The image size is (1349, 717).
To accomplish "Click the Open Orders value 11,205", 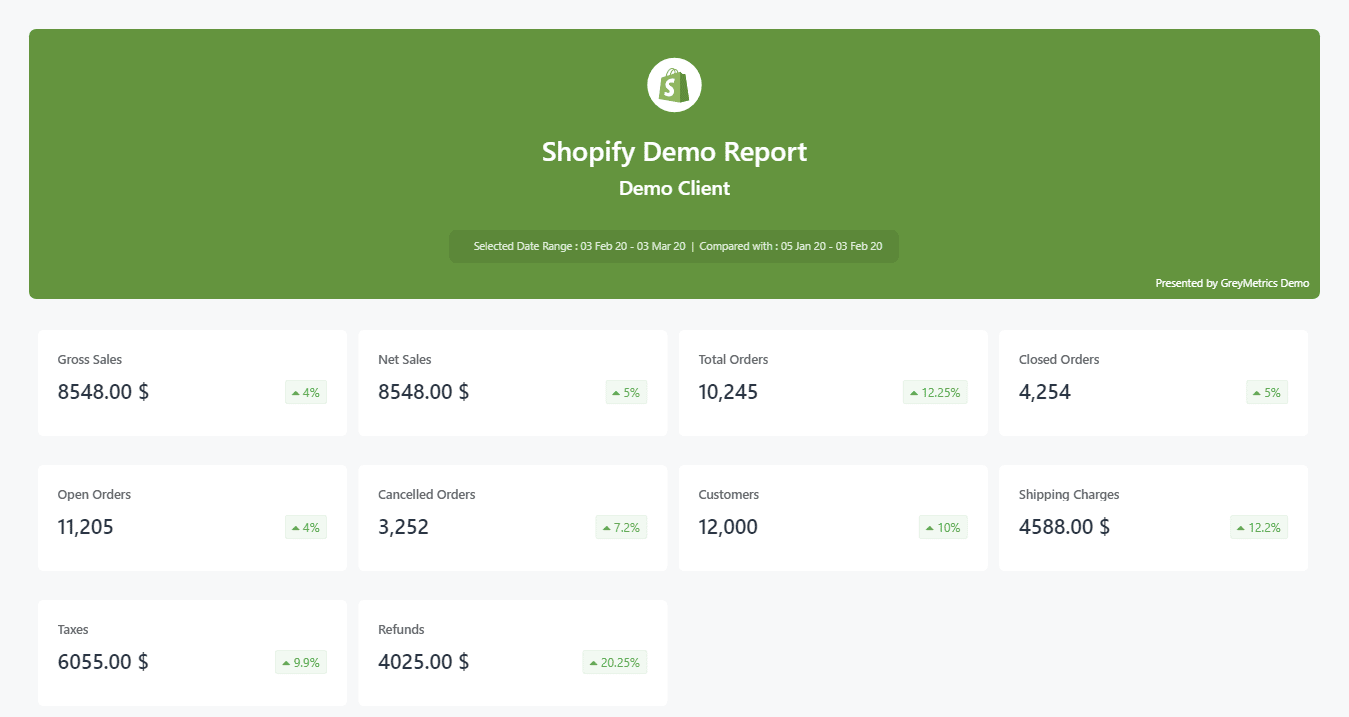I will point(86,527).
